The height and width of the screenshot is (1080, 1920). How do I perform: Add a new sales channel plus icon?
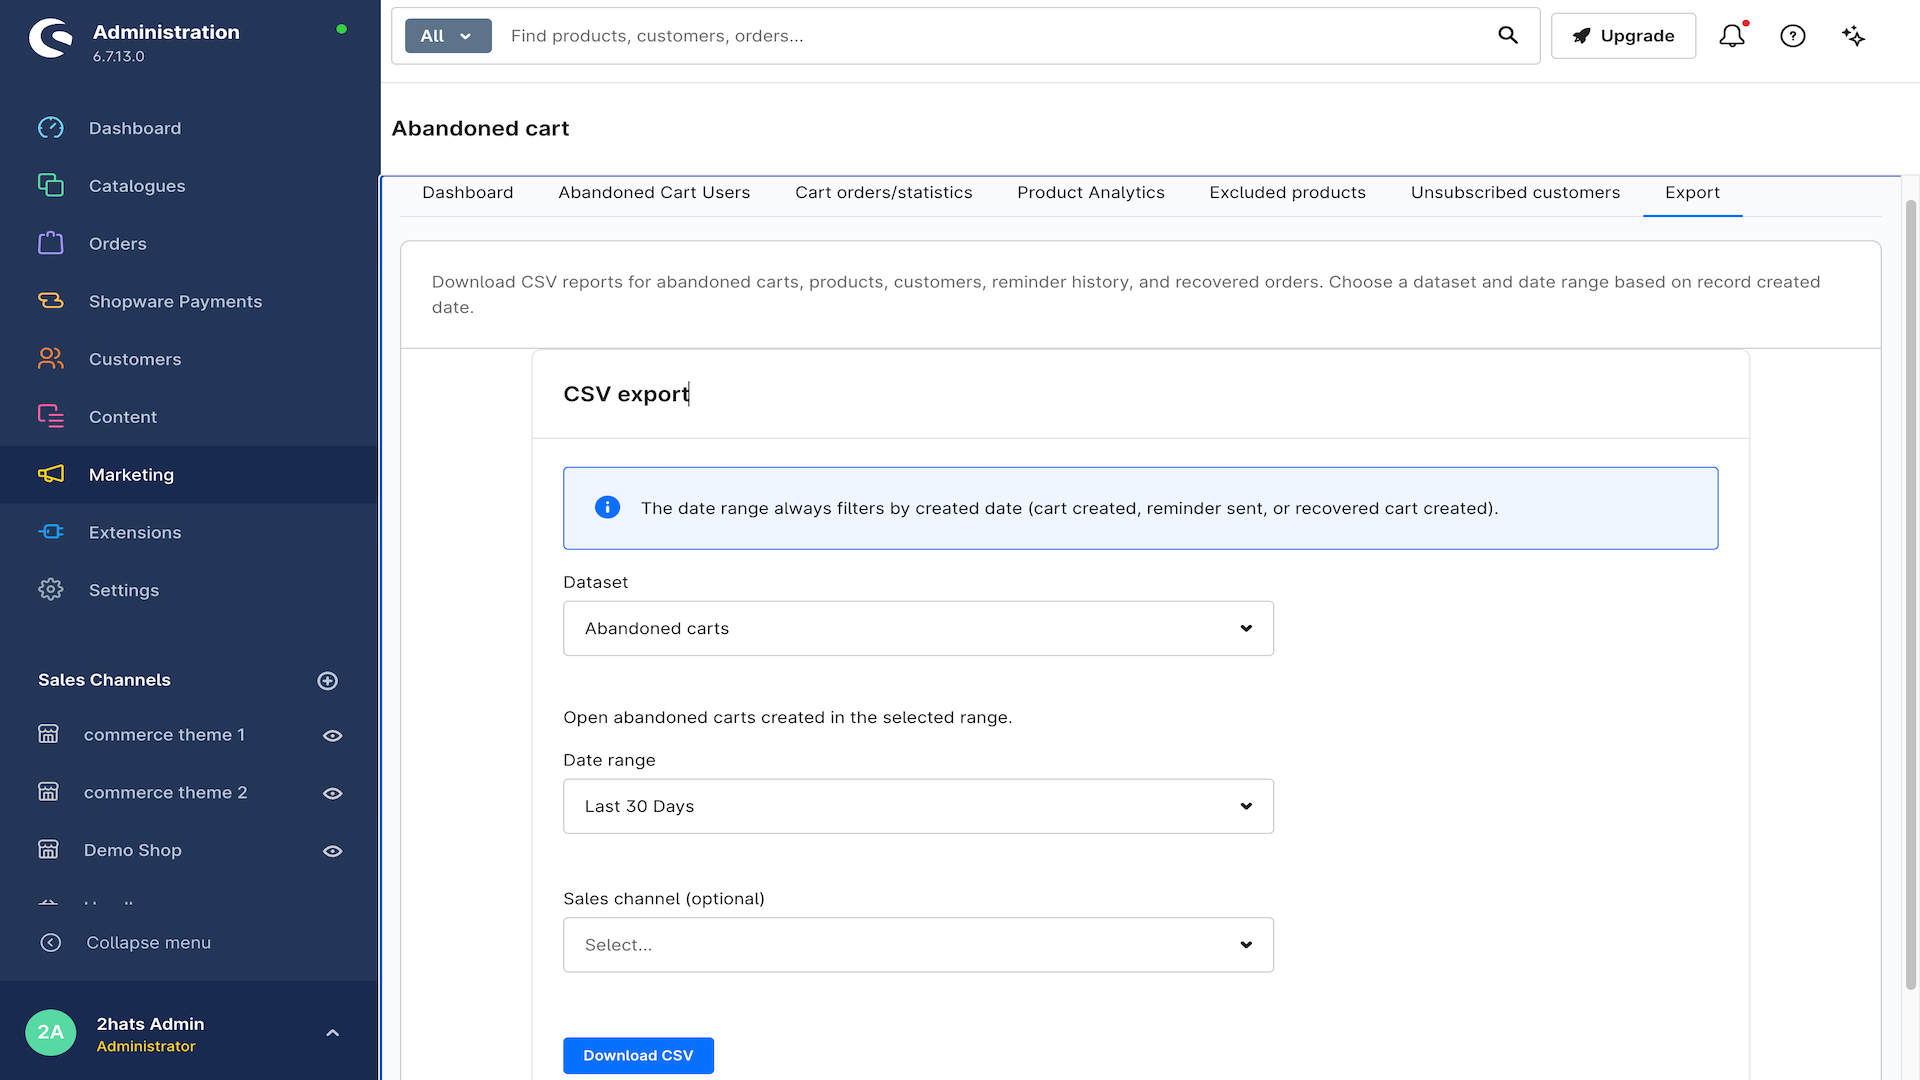[x=327, y=681]
